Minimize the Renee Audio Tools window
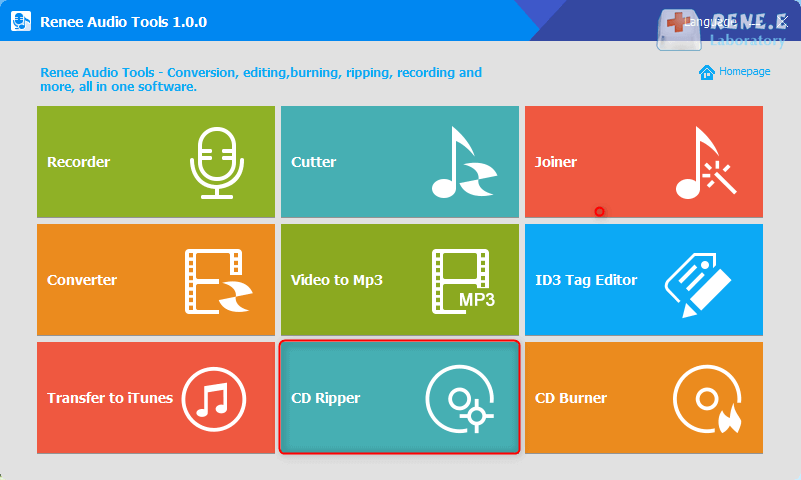The width and height of the screenshot is (801, 480). pyautogui.click(x=755, y=24)
